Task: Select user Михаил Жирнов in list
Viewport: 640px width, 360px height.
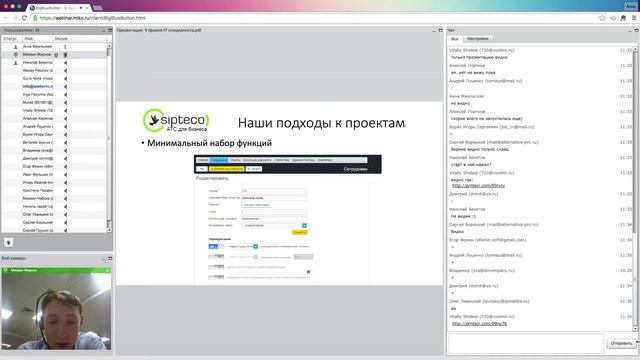Action: coord(55,54)
